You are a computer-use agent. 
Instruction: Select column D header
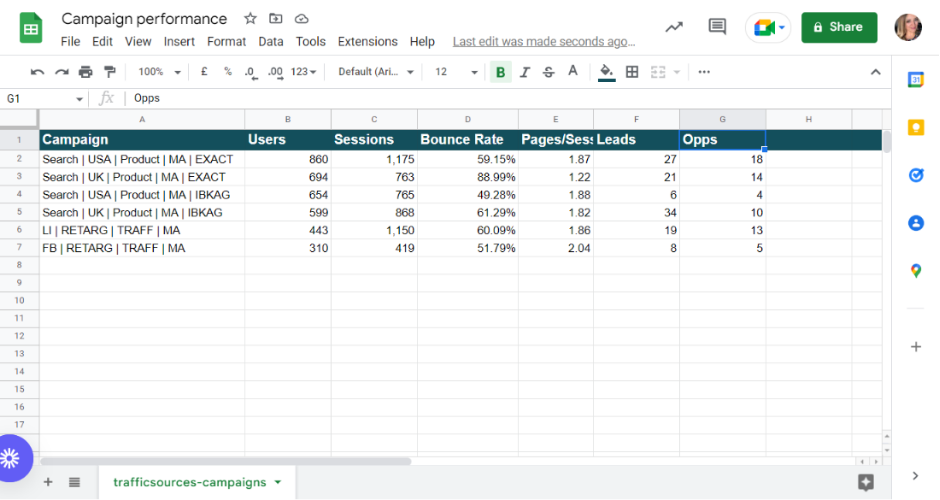468,119
